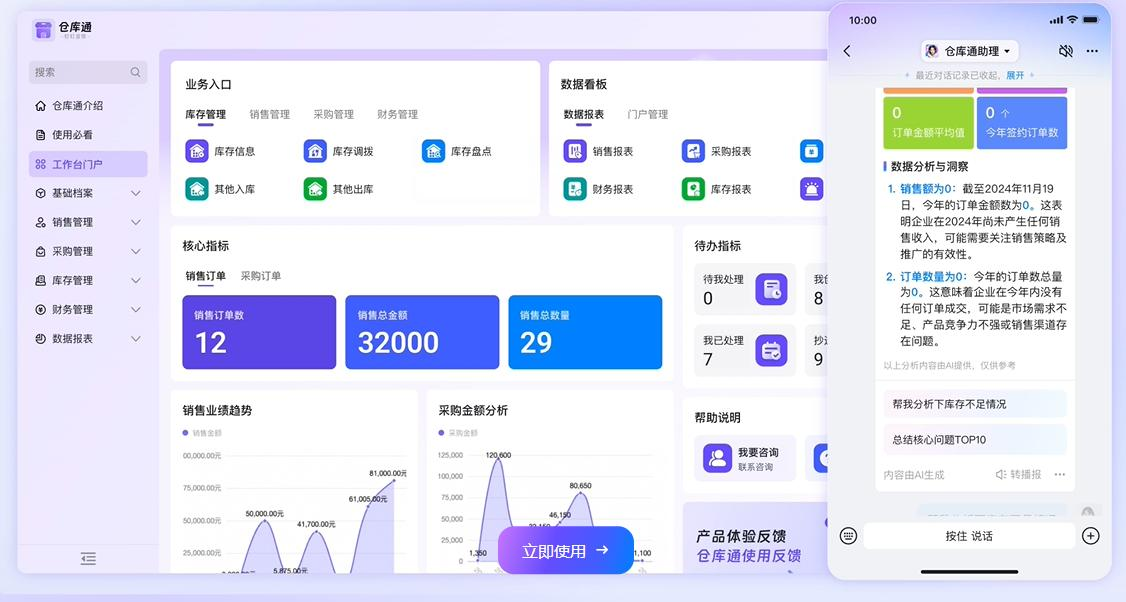The width and height of the screenshot is (1126, 602).
Task: Click the 销售总金额 32000 card
Action: pos(422,332)
